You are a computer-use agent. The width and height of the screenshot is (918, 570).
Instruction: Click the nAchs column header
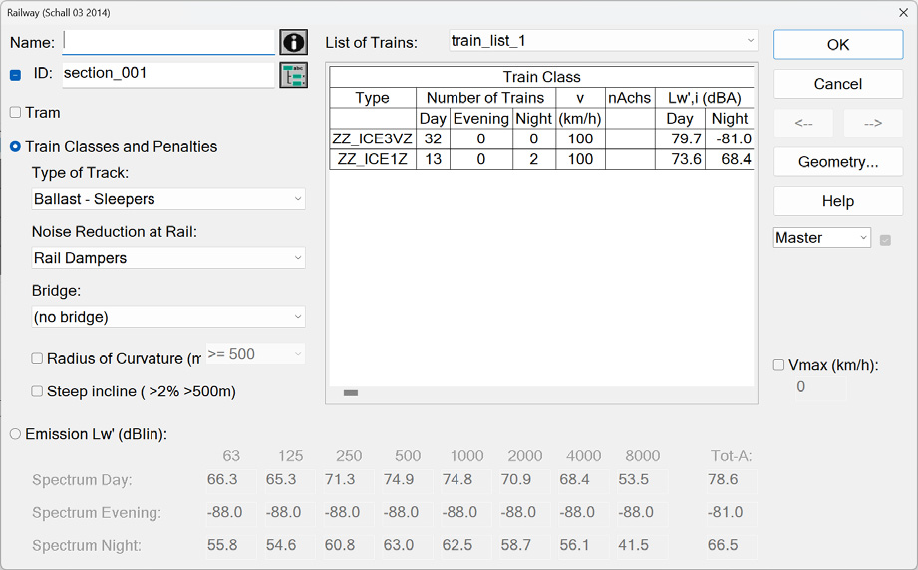(630, 98)
